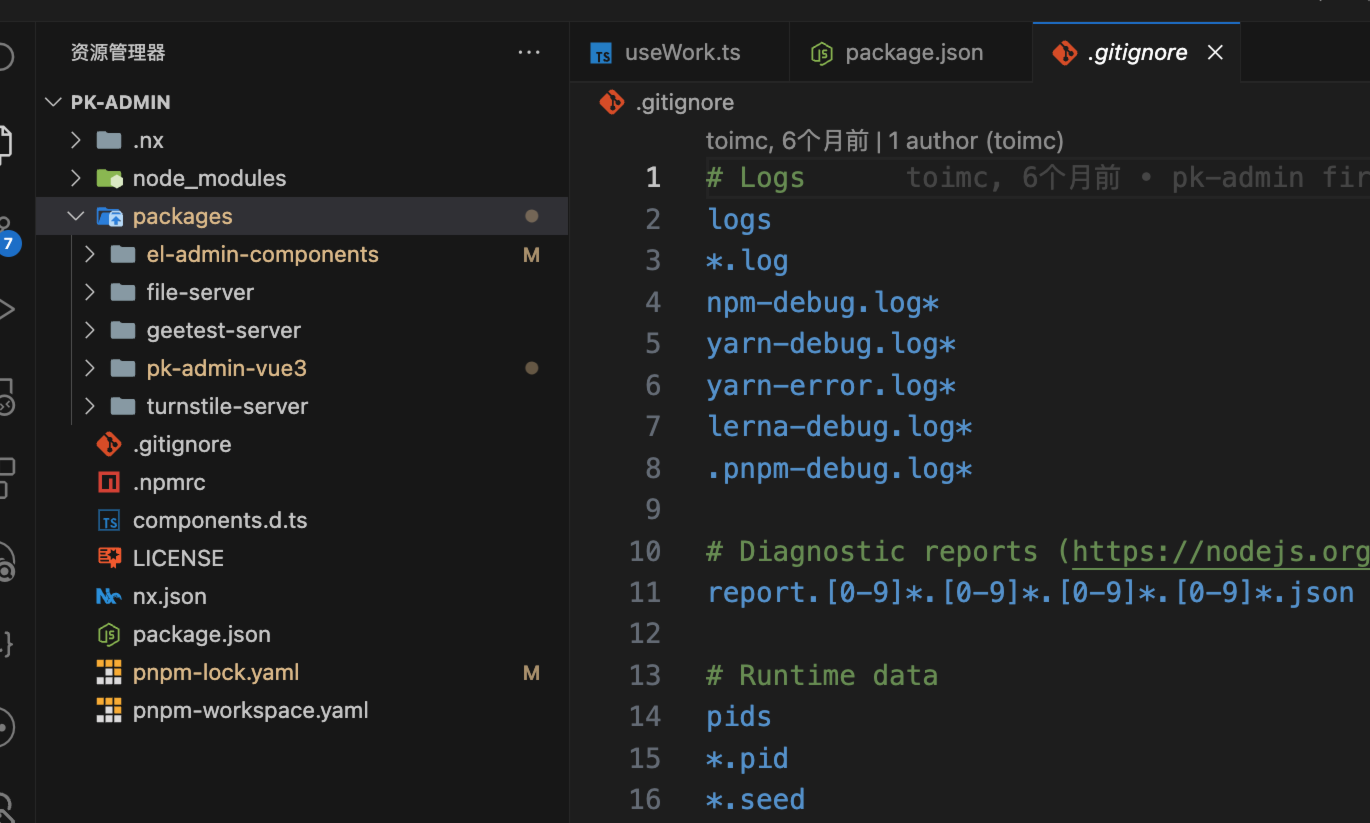Open nx.json from the file tree
Image resolution: width=1370 pixels, height=823 pixels.
coord(169,596)
